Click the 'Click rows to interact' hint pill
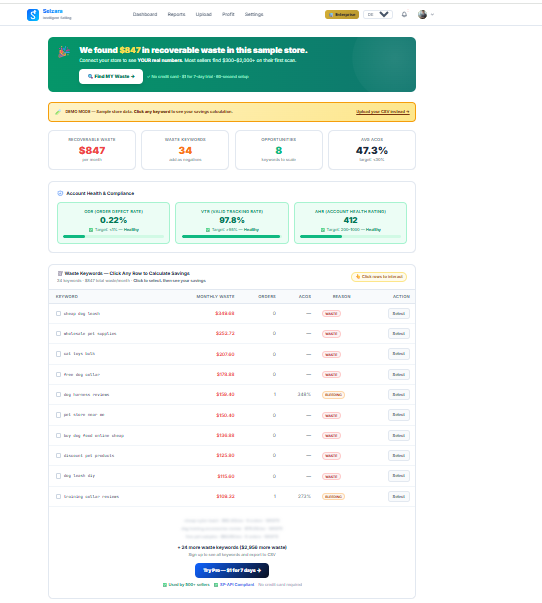542x603 pixels. 379,277
